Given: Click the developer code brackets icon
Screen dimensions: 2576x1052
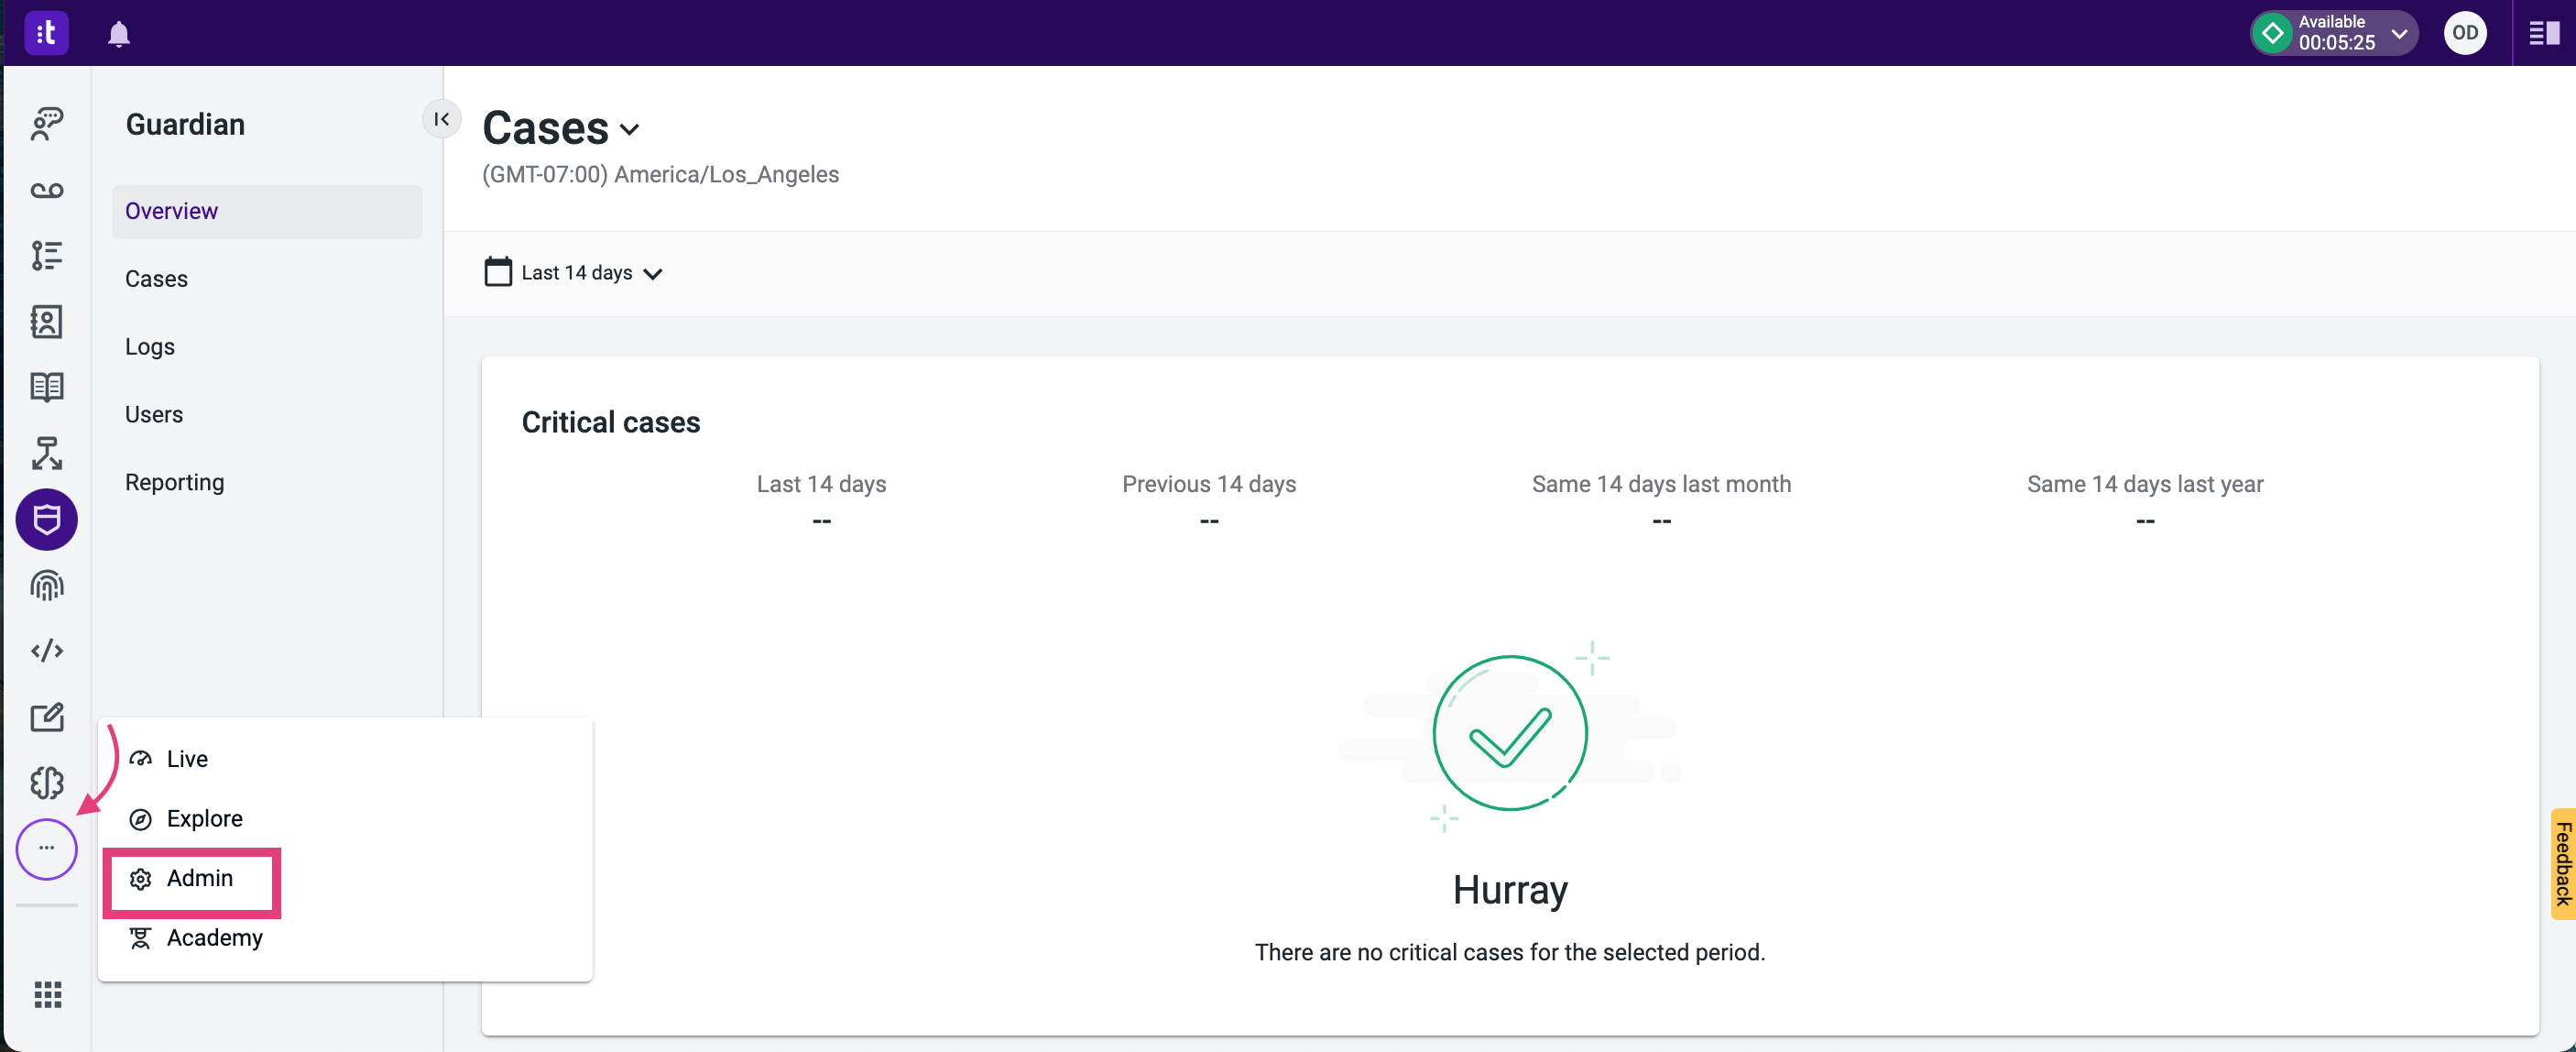Looking at the screenshot, I should (x=47, y=651).
